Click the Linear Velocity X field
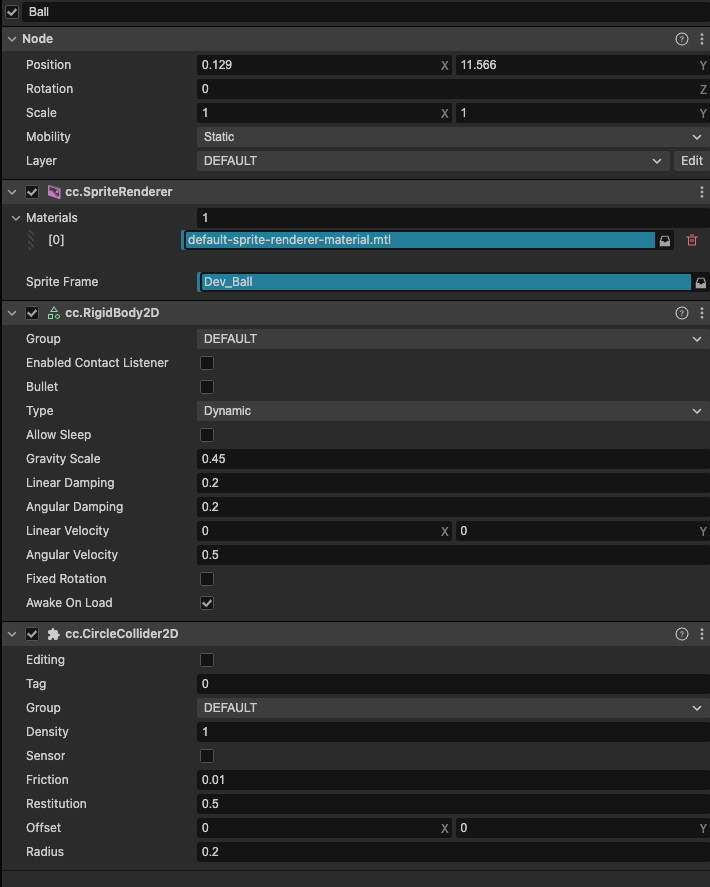The height and width of the screenshot is (887, 710). 324,531
